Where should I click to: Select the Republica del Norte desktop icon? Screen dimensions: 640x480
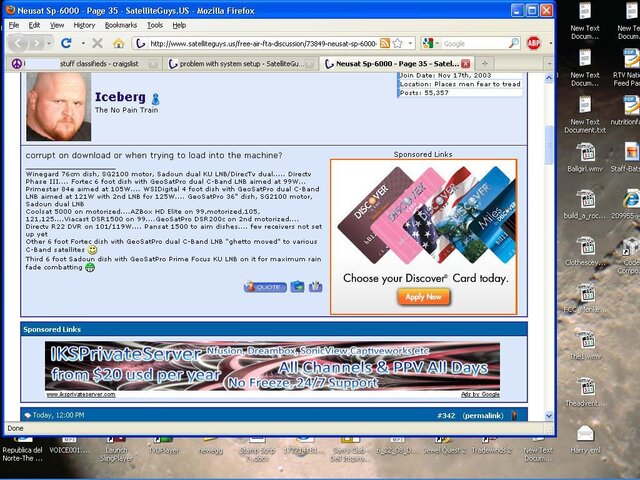[x=22, y=450]
